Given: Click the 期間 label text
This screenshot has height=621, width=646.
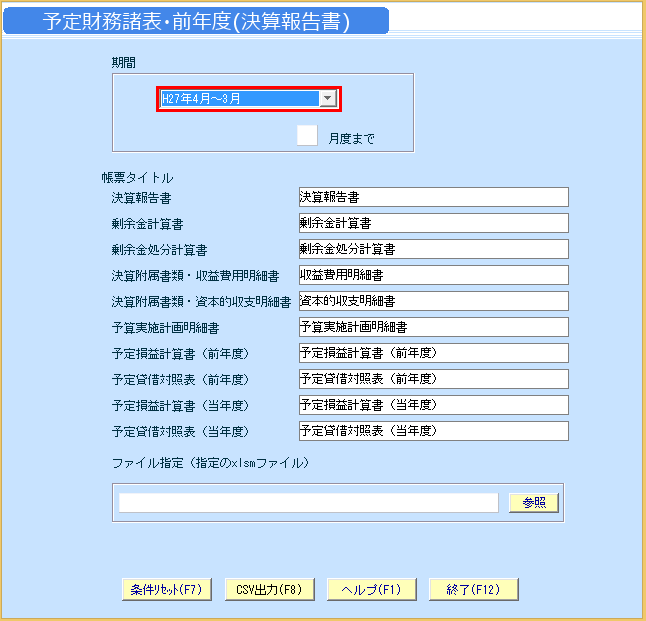Looking at the screenshot, I should point(124,63).
